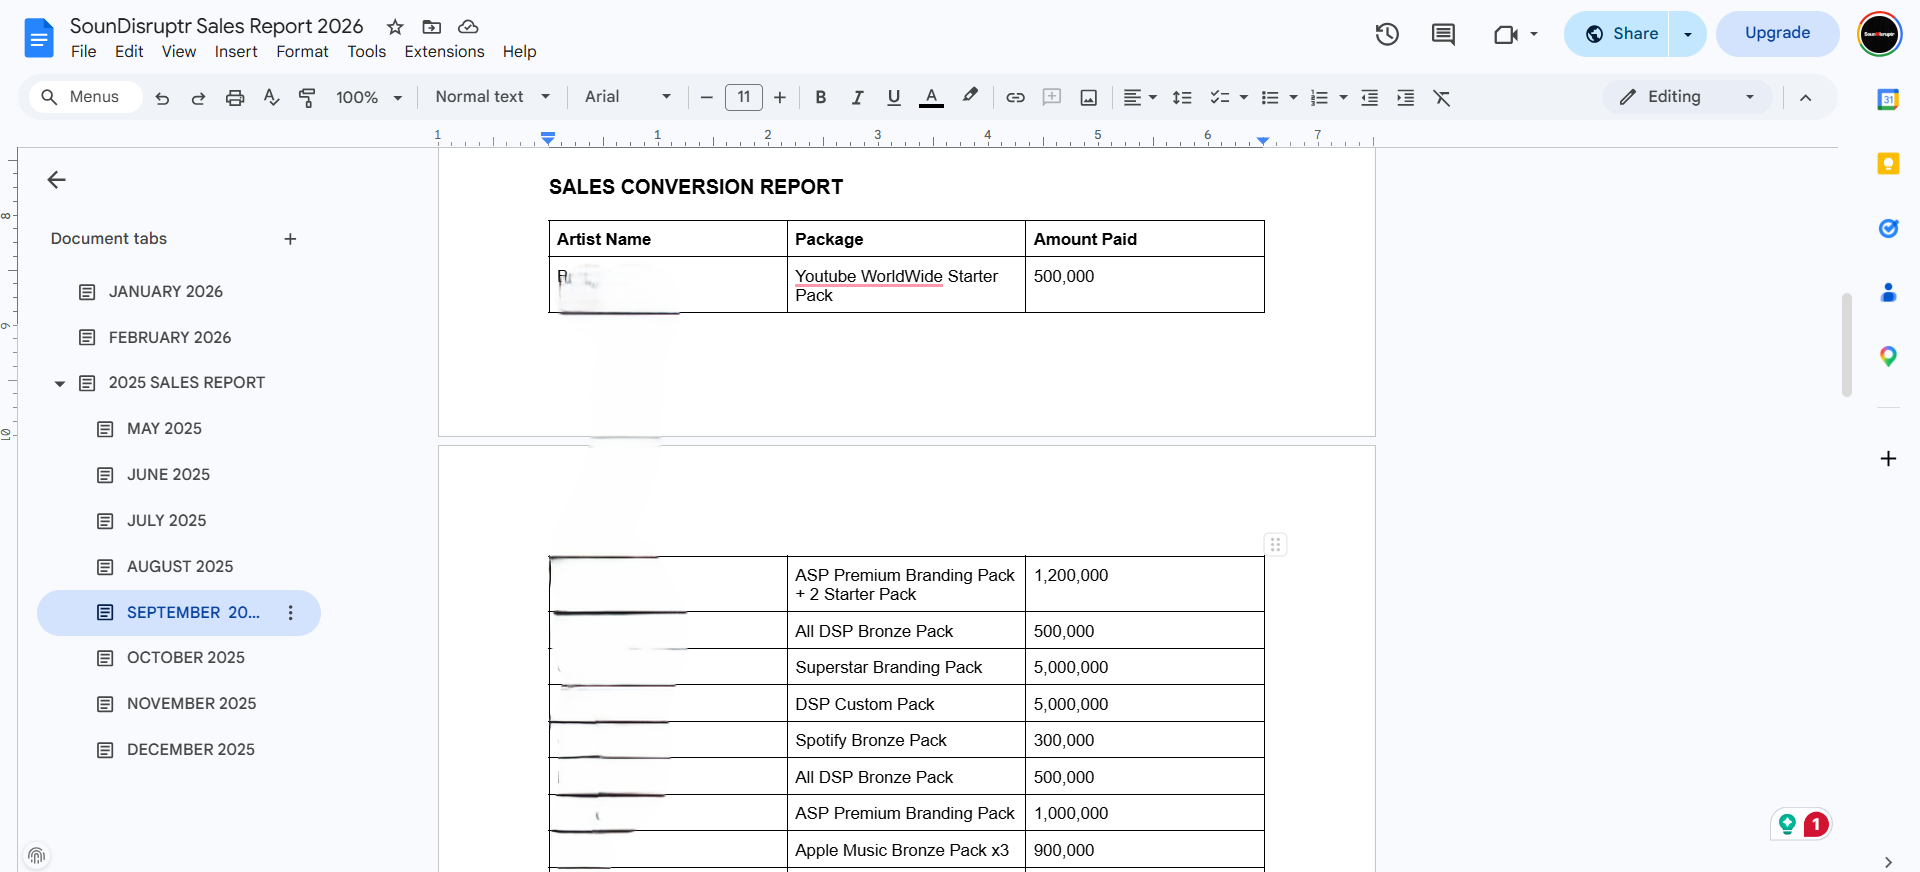This screenshot has width=1920, height=872.
Task: Open the text color picker
Action: click(x=931, y=97)
